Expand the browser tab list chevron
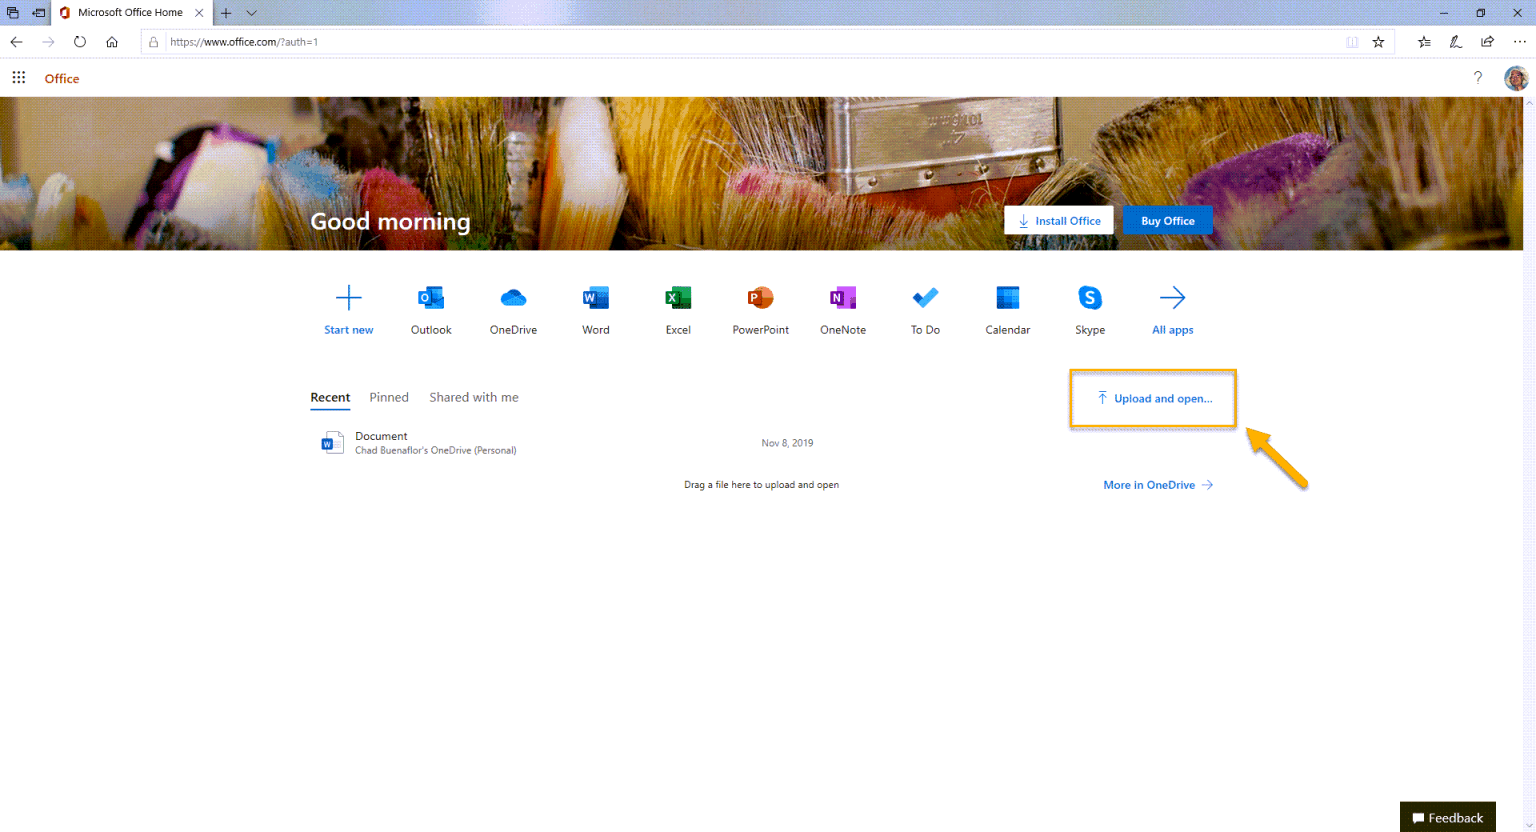The image size is (1536, 832). (250, 13)
